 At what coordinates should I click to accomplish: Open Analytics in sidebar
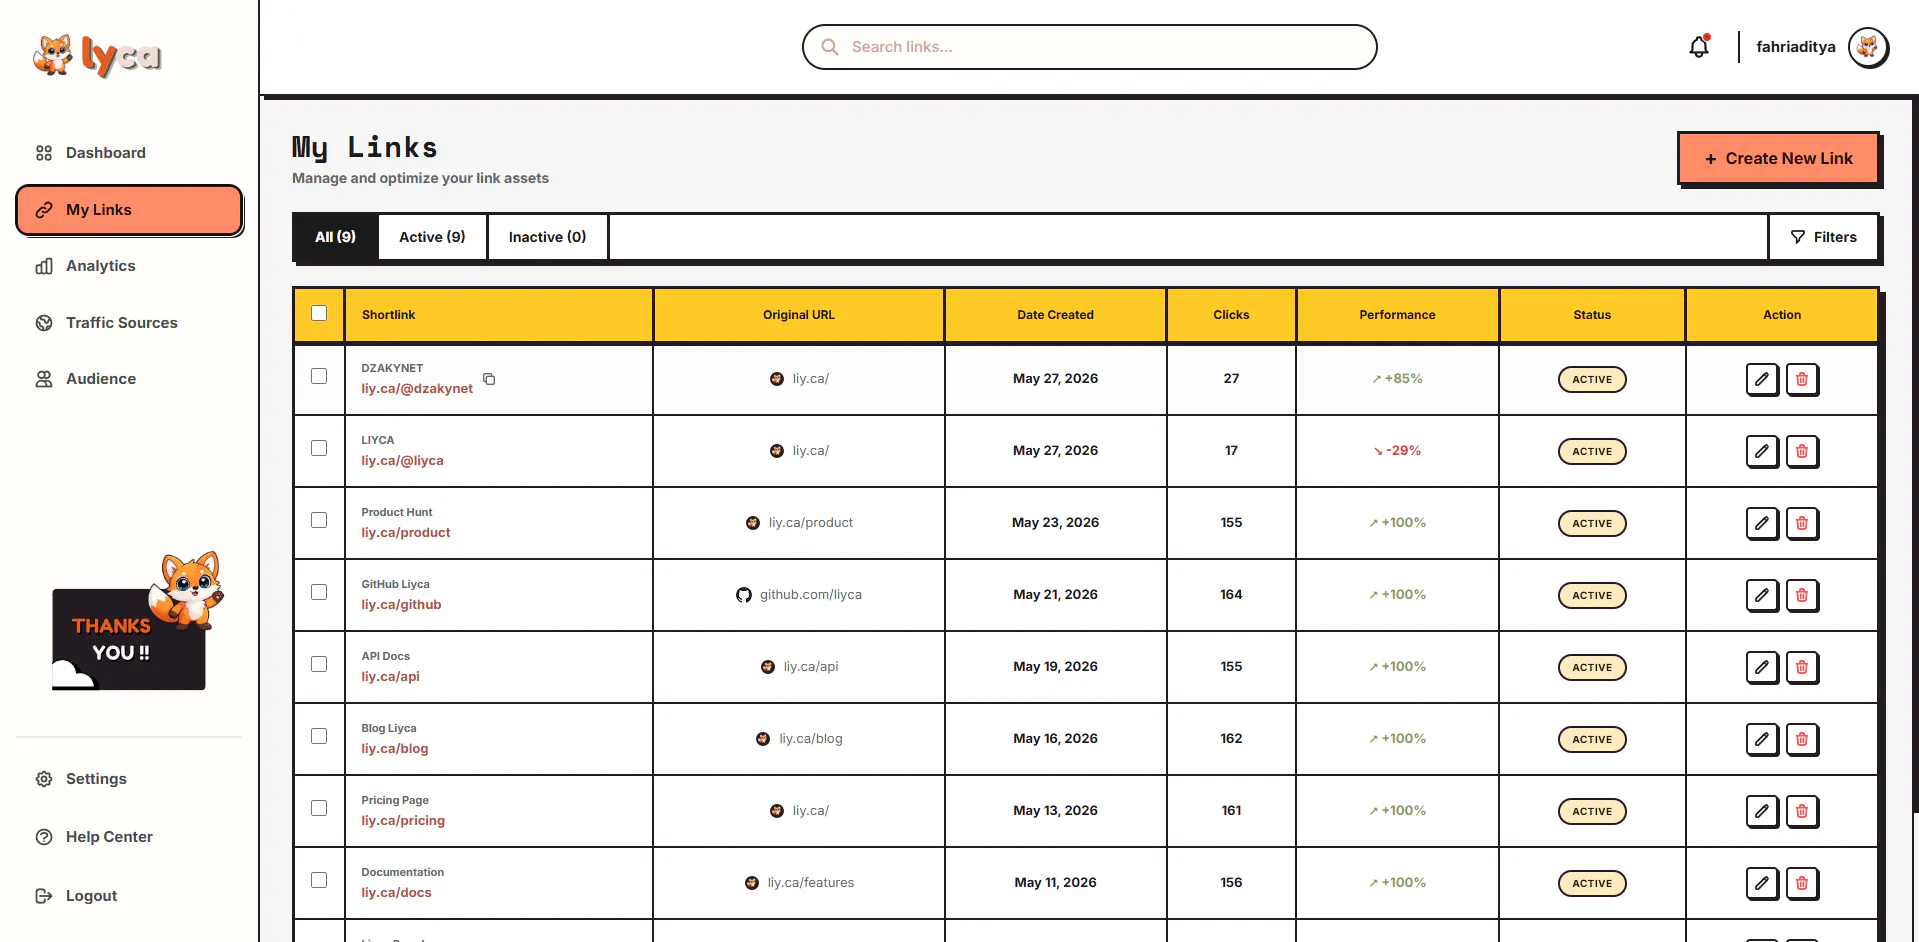[x=129, y=266]
